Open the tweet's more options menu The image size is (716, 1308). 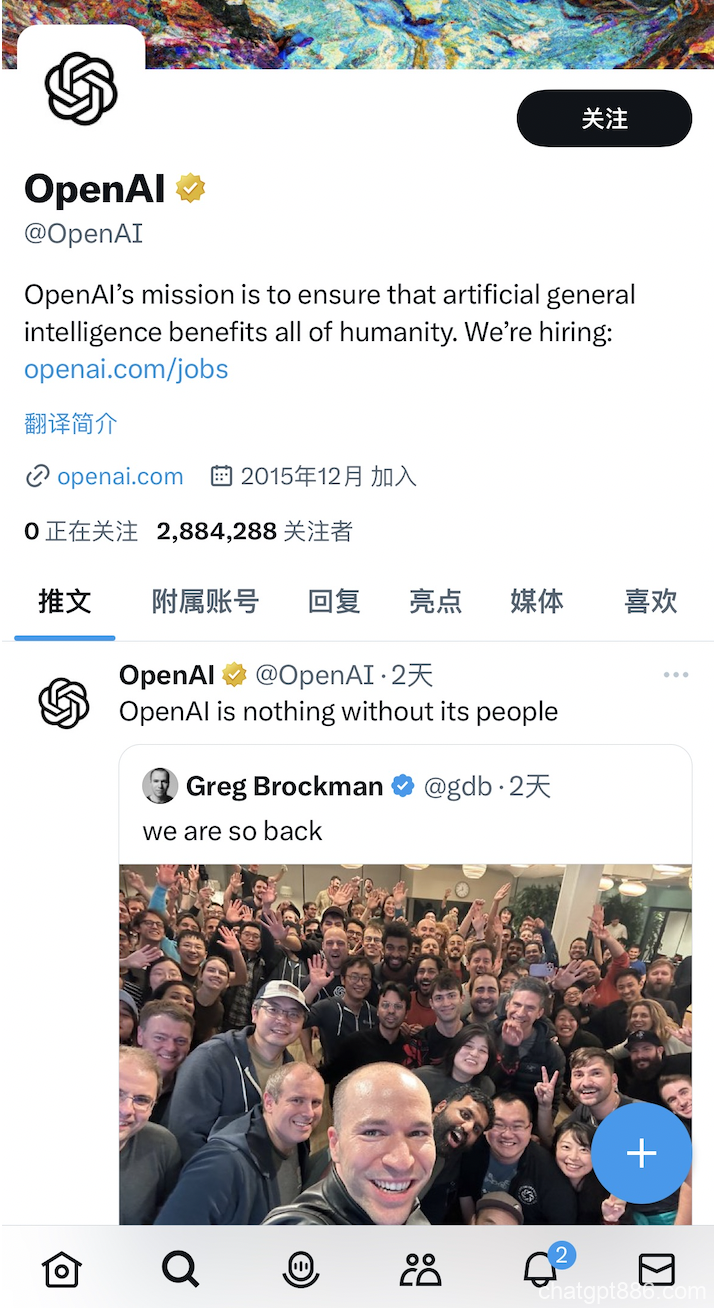(x=676, y=674)
